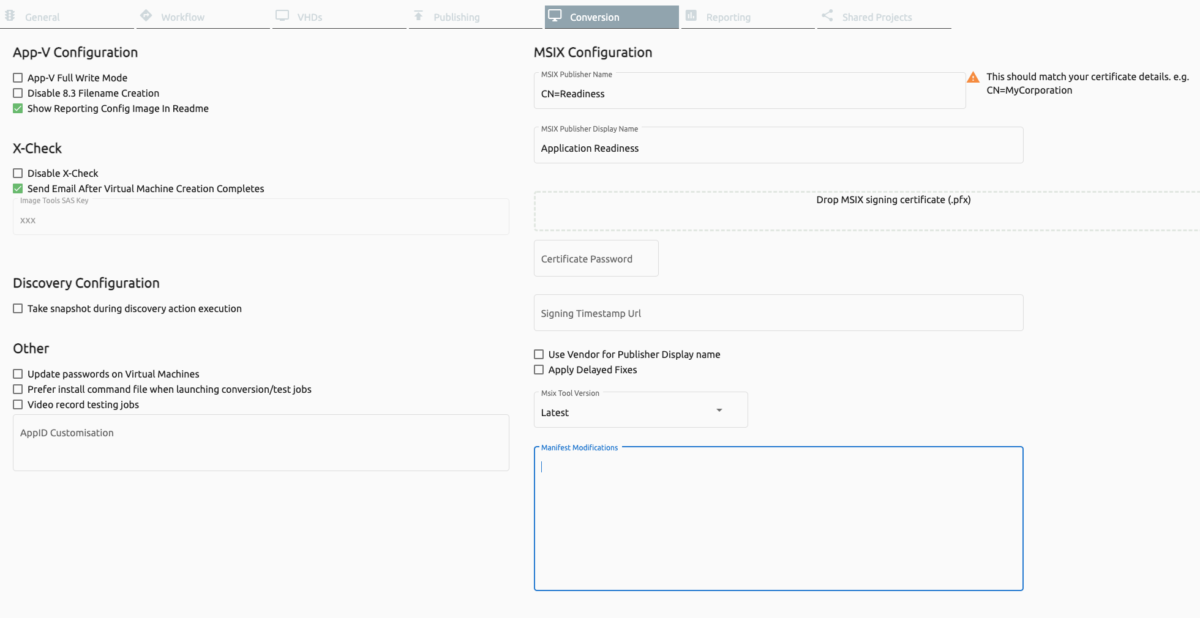Click the VHDs monitor icon
This screenshot has height=618, width=1200.
tap(282, 16)
